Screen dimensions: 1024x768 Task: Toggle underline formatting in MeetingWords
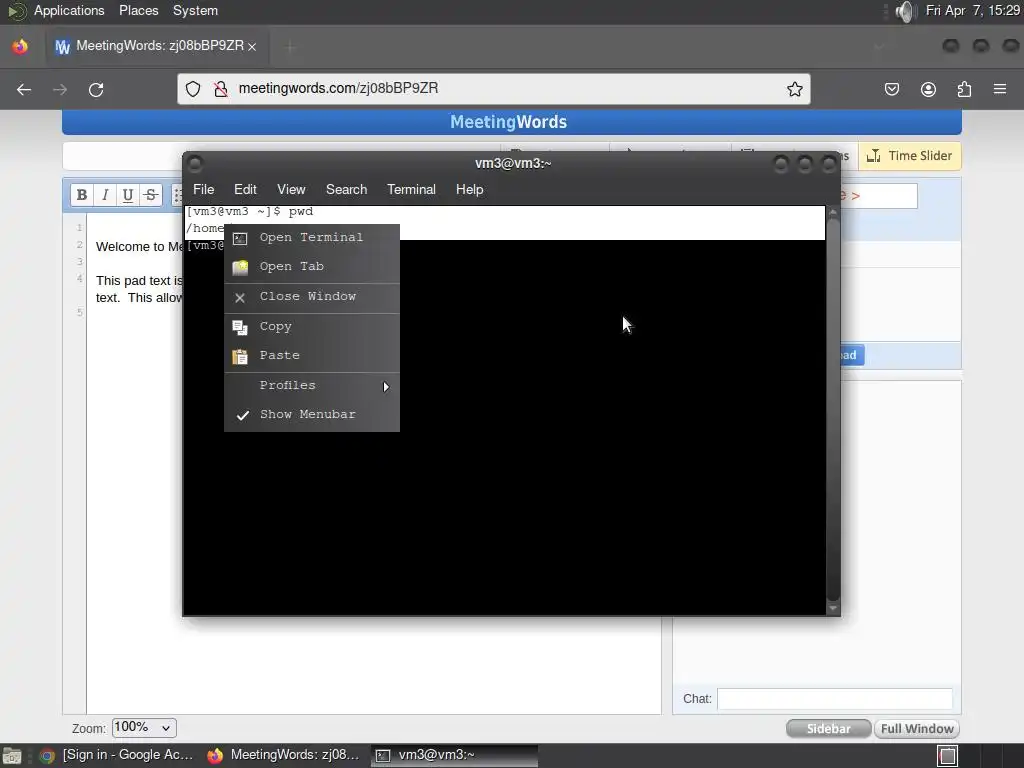tap(127, 195)
